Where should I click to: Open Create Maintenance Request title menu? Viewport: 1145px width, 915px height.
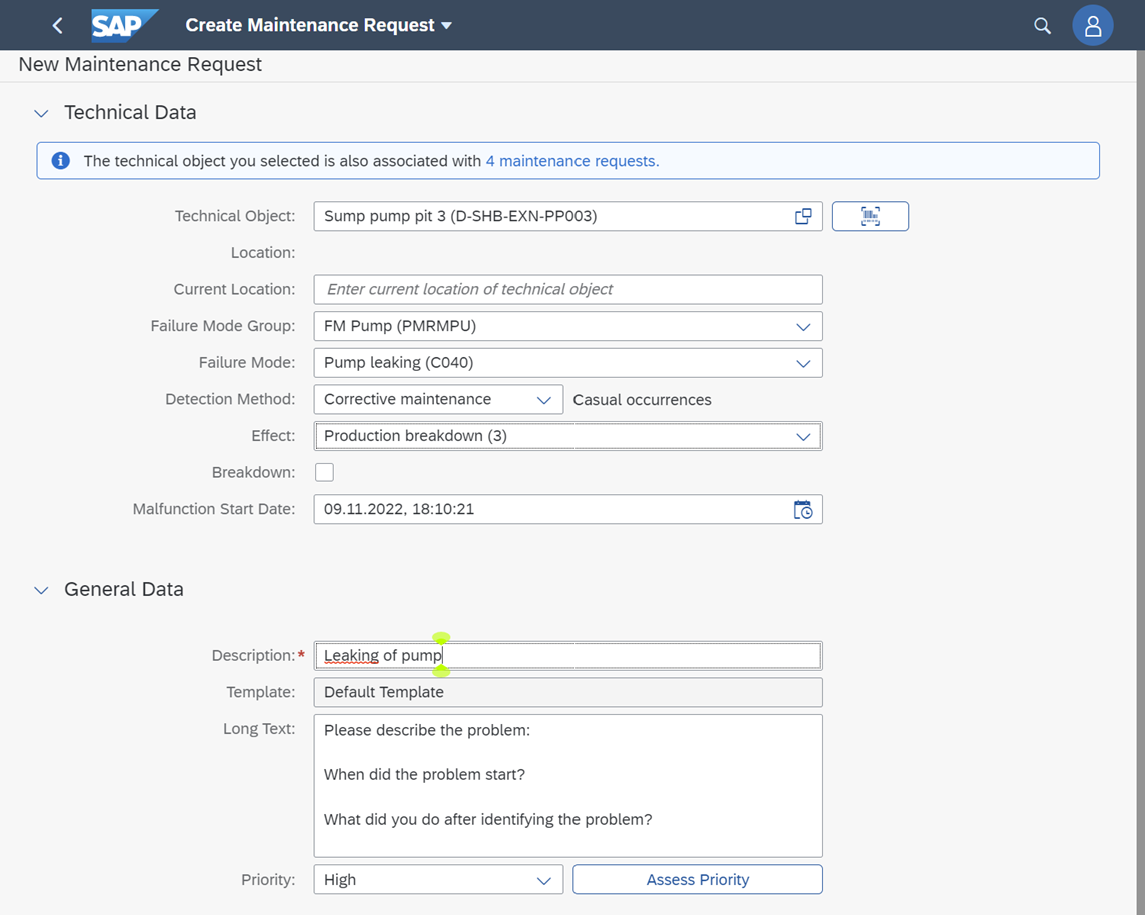tap(318, 26)
